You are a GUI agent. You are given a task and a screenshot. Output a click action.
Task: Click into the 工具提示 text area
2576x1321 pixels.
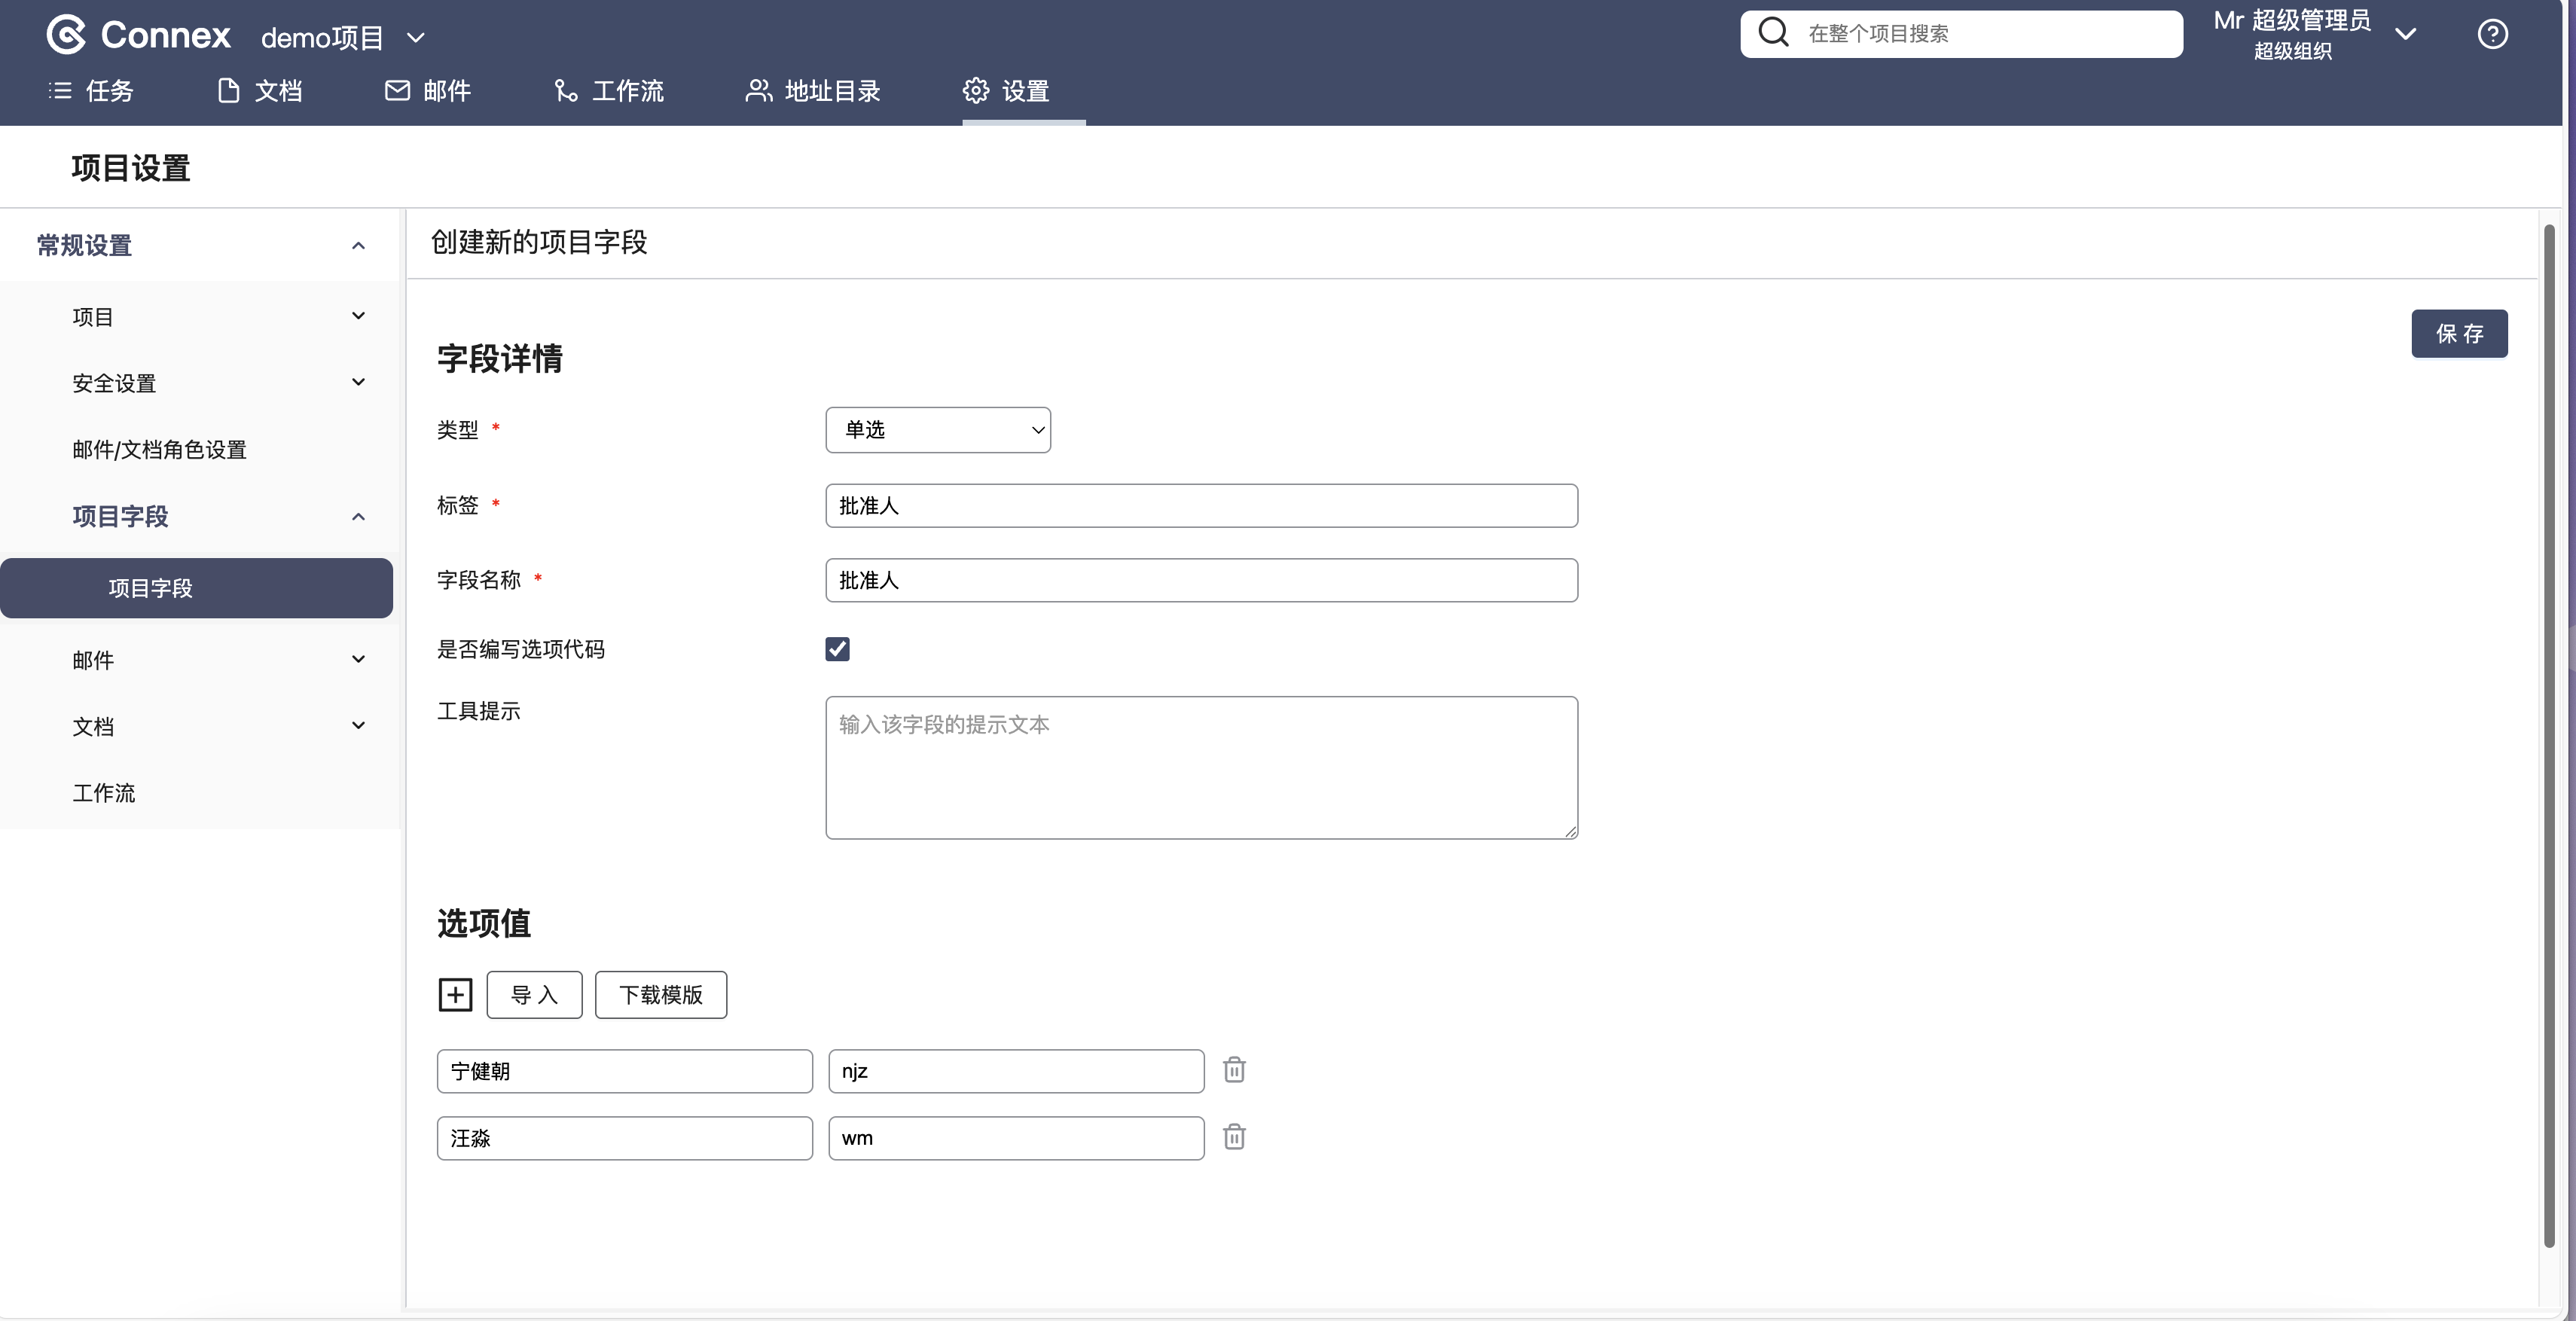tap(1200, 767)
